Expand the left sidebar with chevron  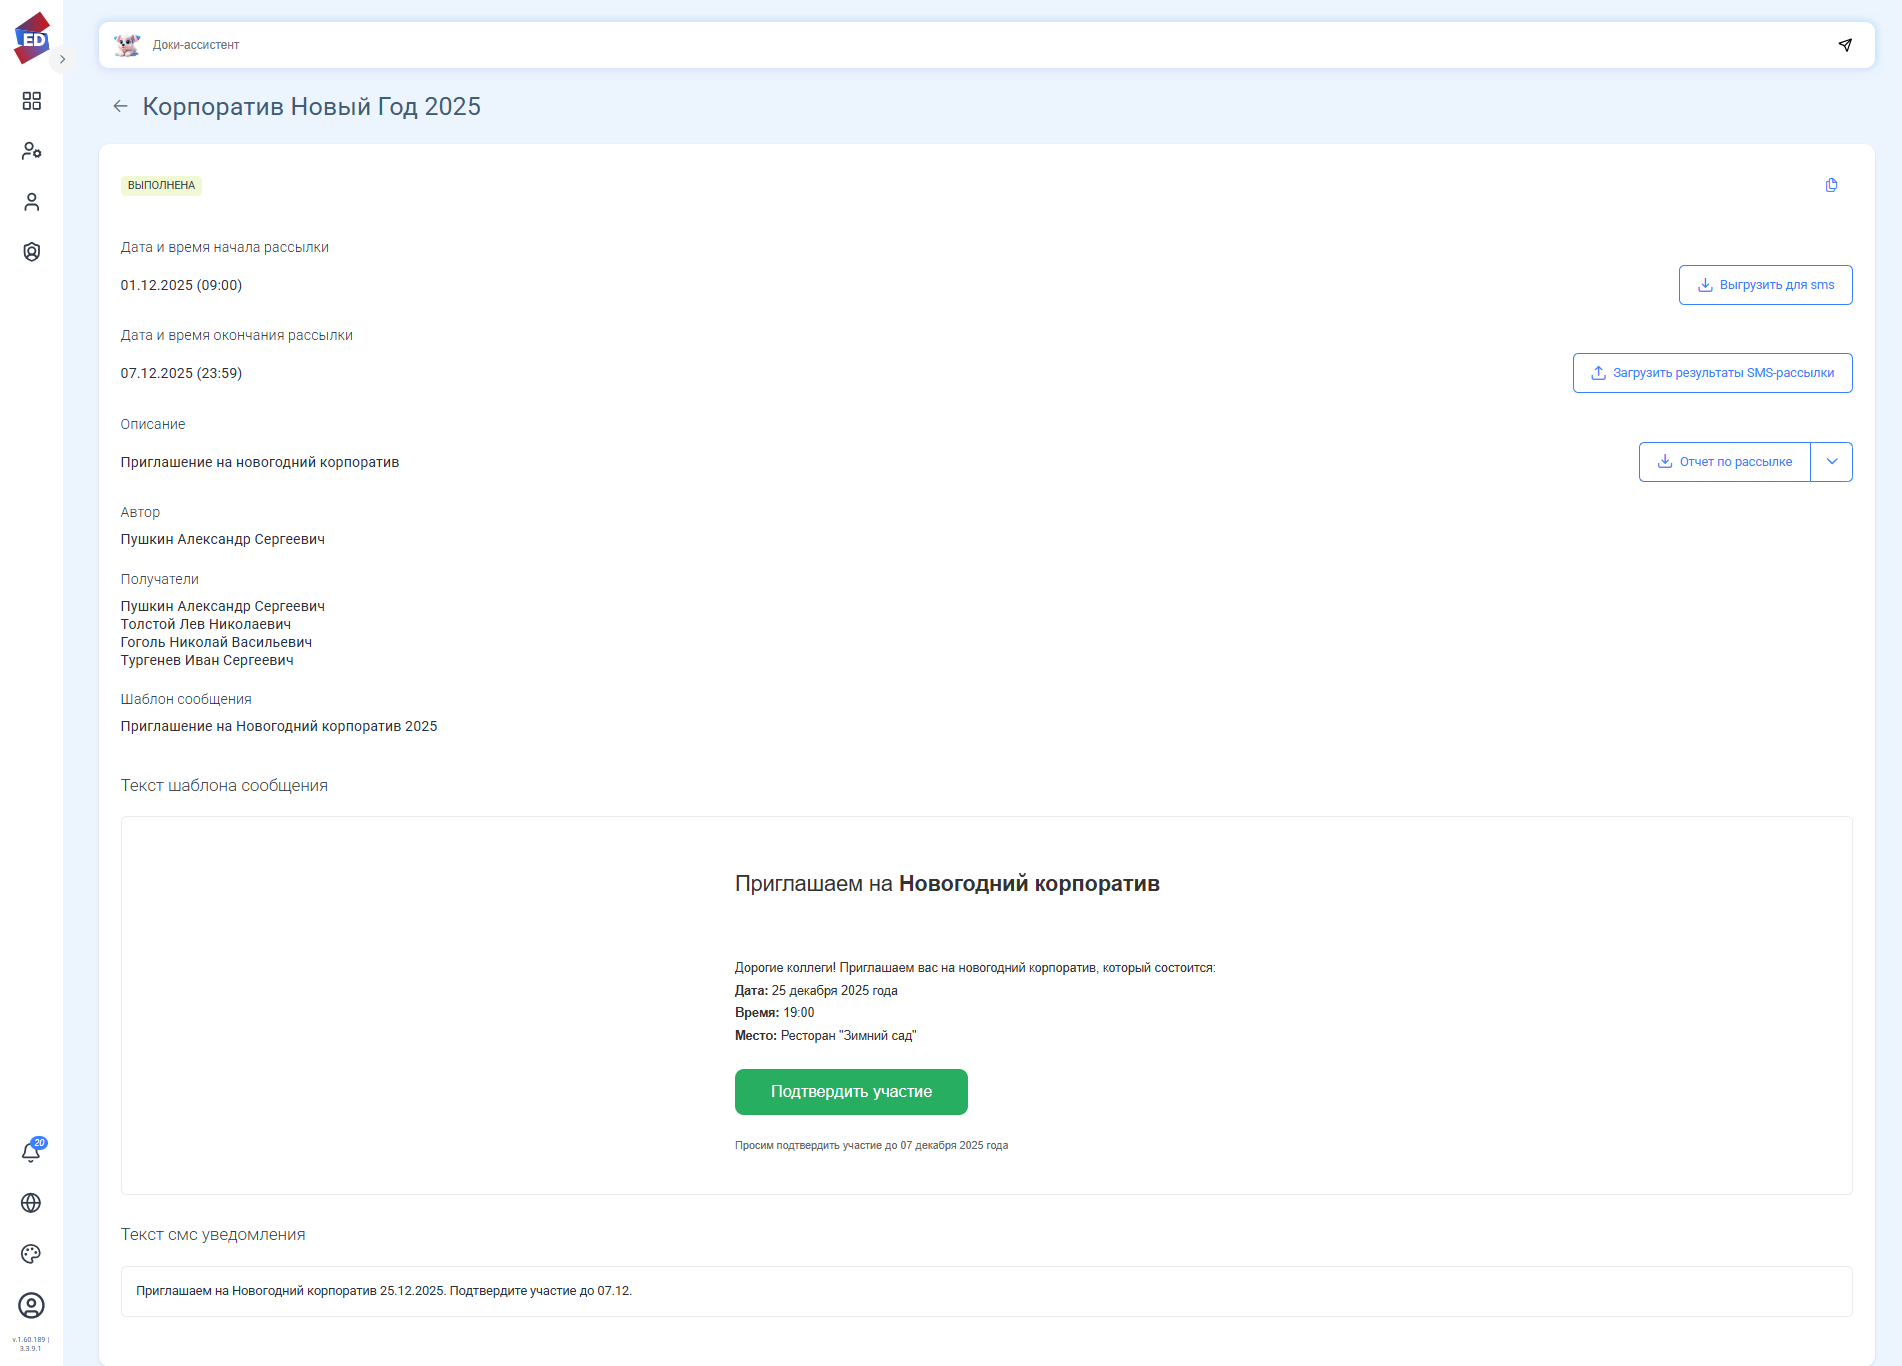62,59
